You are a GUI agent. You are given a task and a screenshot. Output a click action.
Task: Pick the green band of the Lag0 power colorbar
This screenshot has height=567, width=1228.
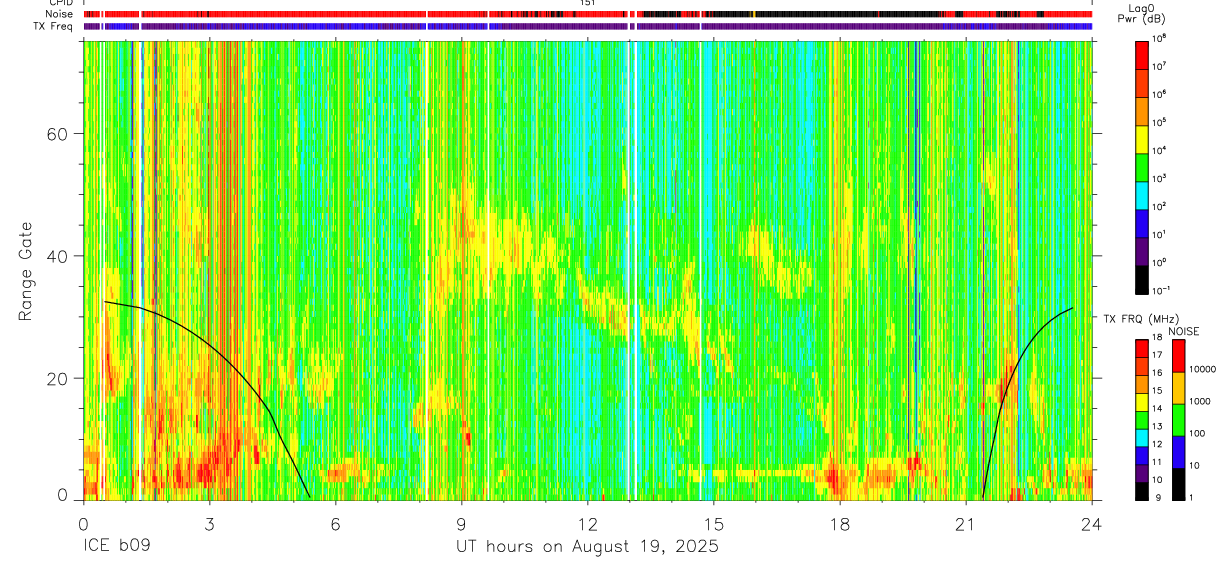click(1141, 167)
